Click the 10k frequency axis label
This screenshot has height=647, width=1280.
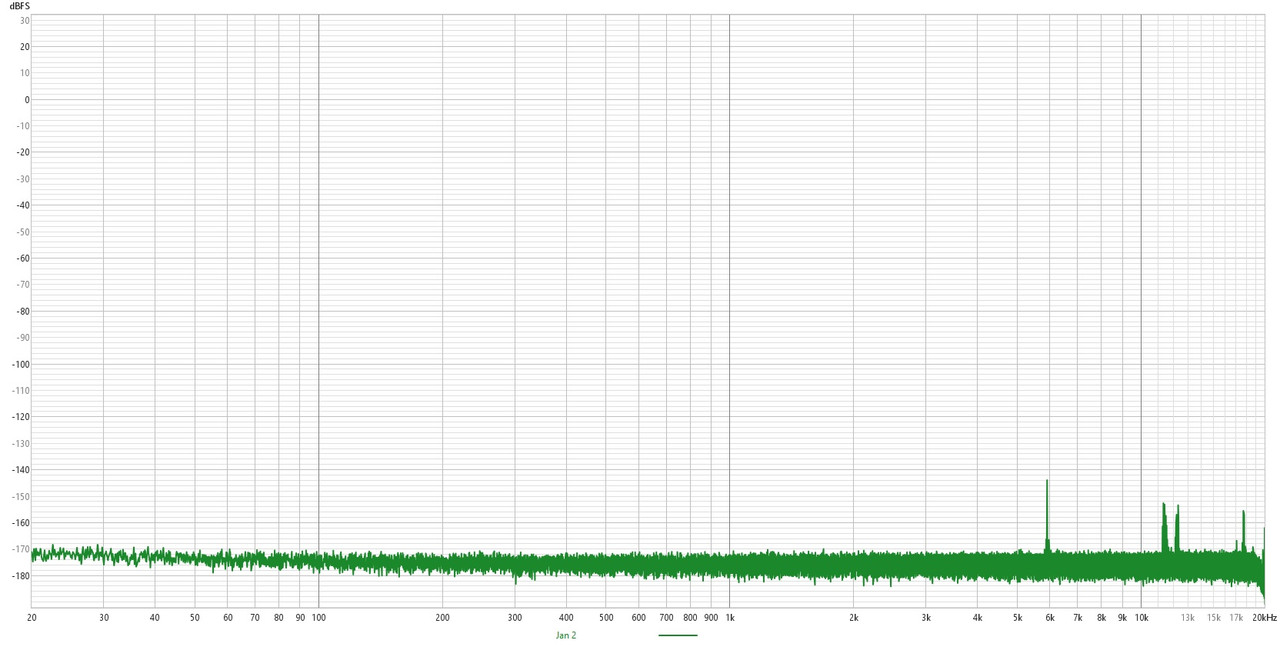coord(1141,618)
